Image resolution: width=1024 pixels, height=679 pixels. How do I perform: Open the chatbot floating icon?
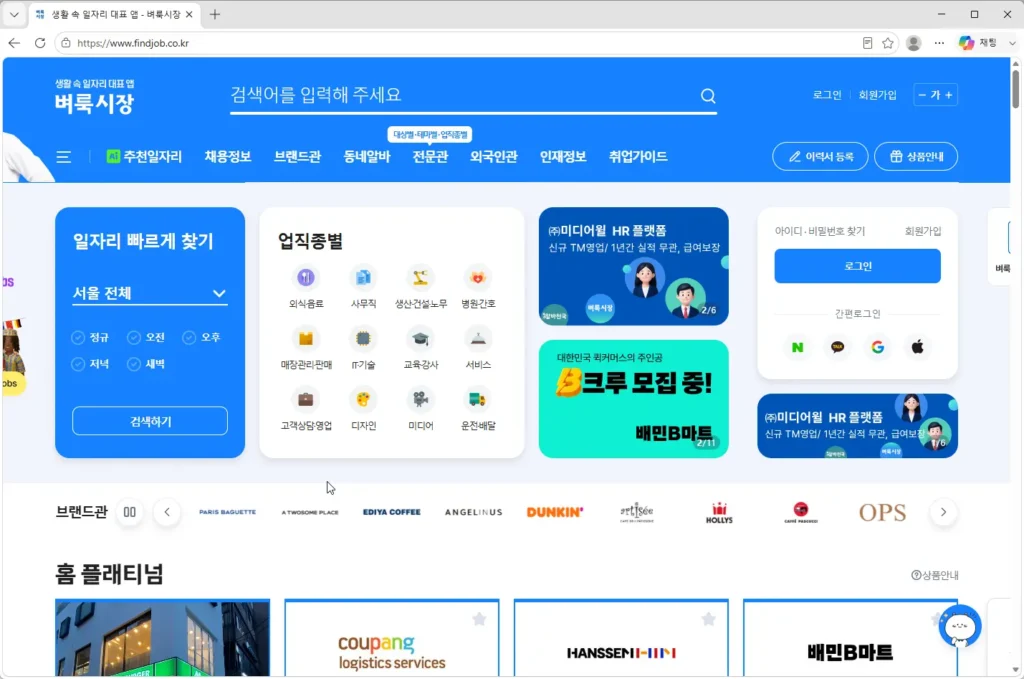point(959,626)
